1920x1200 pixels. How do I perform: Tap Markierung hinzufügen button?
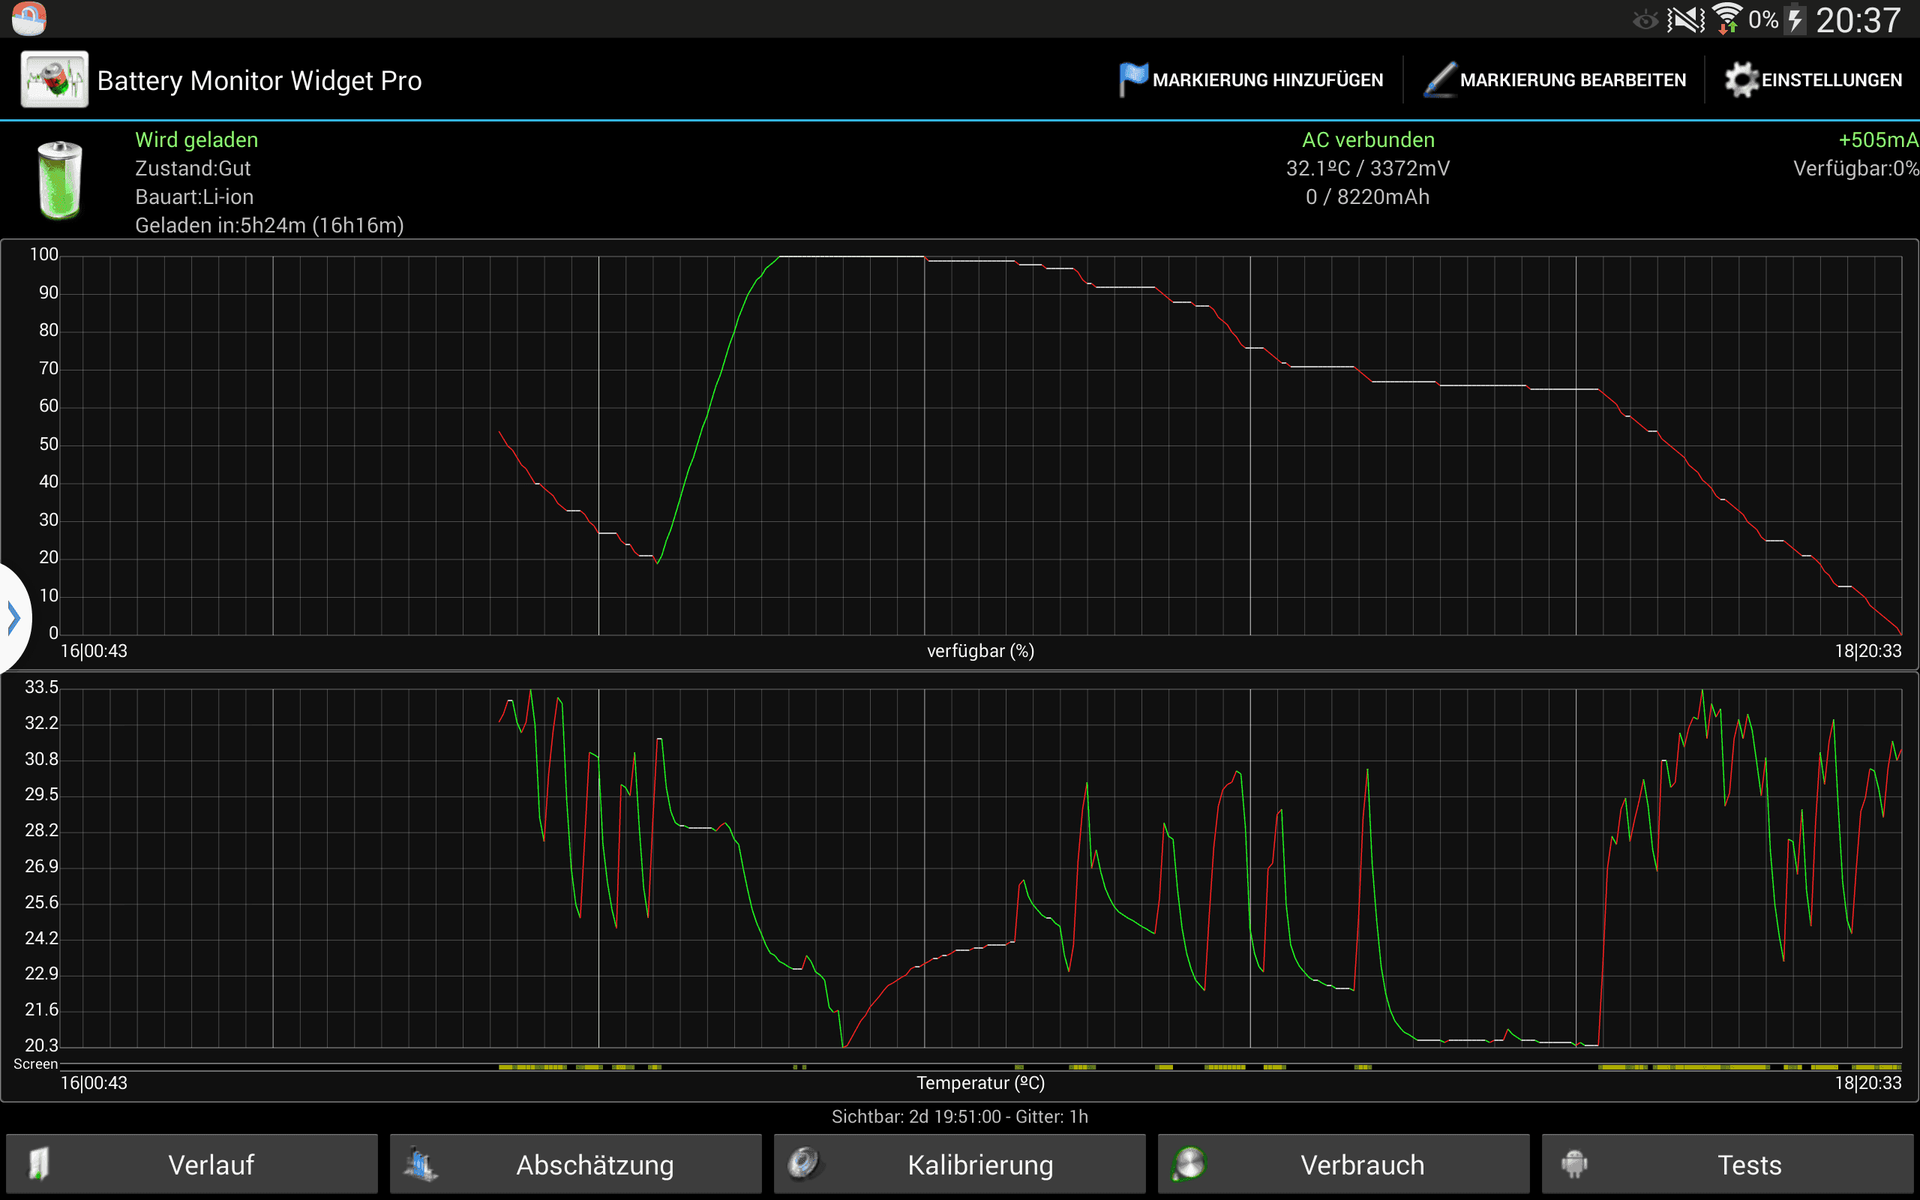coord(1251,79)
